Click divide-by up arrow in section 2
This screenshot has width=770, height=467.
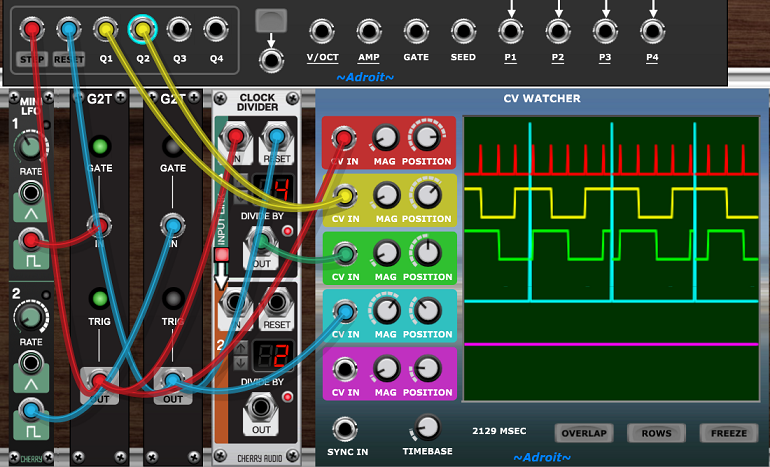[x=241, y=348]
